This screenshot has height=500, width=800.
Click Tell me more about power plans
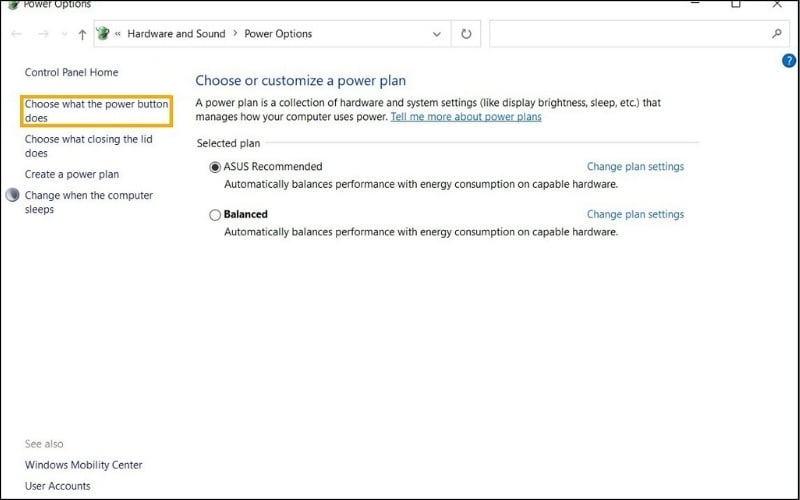(466, 117)
